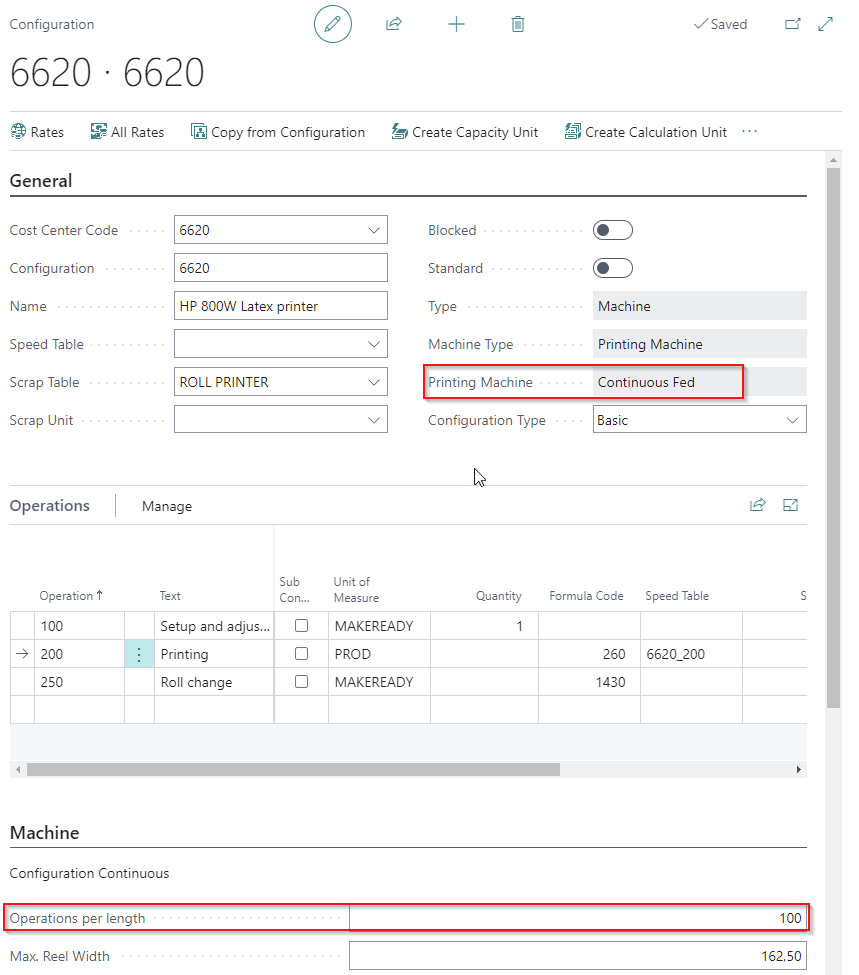Select Copy from Configuration
This screenshot has height=975, width=859.
click(x=278, y=131)
